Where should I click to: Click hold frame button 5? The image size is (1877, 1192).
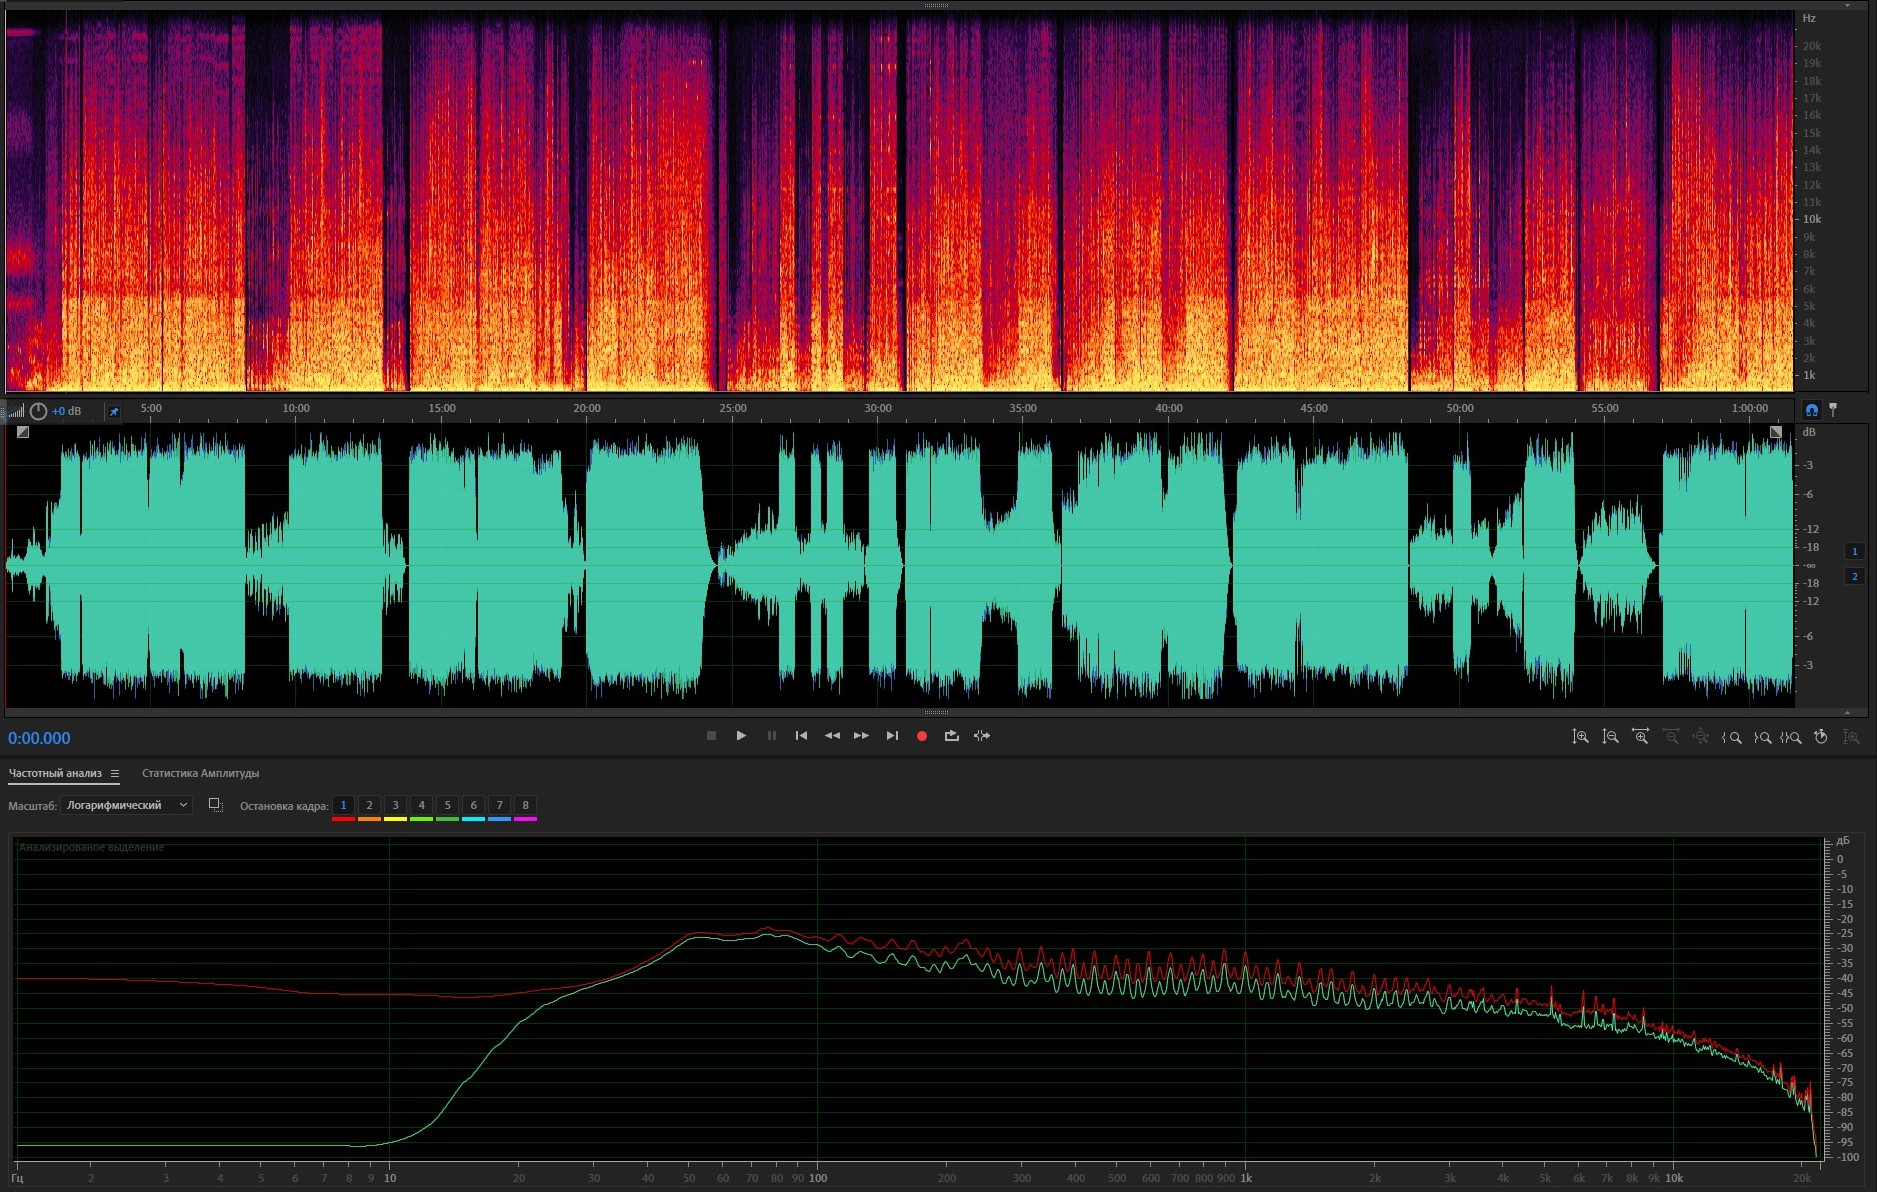447,805
